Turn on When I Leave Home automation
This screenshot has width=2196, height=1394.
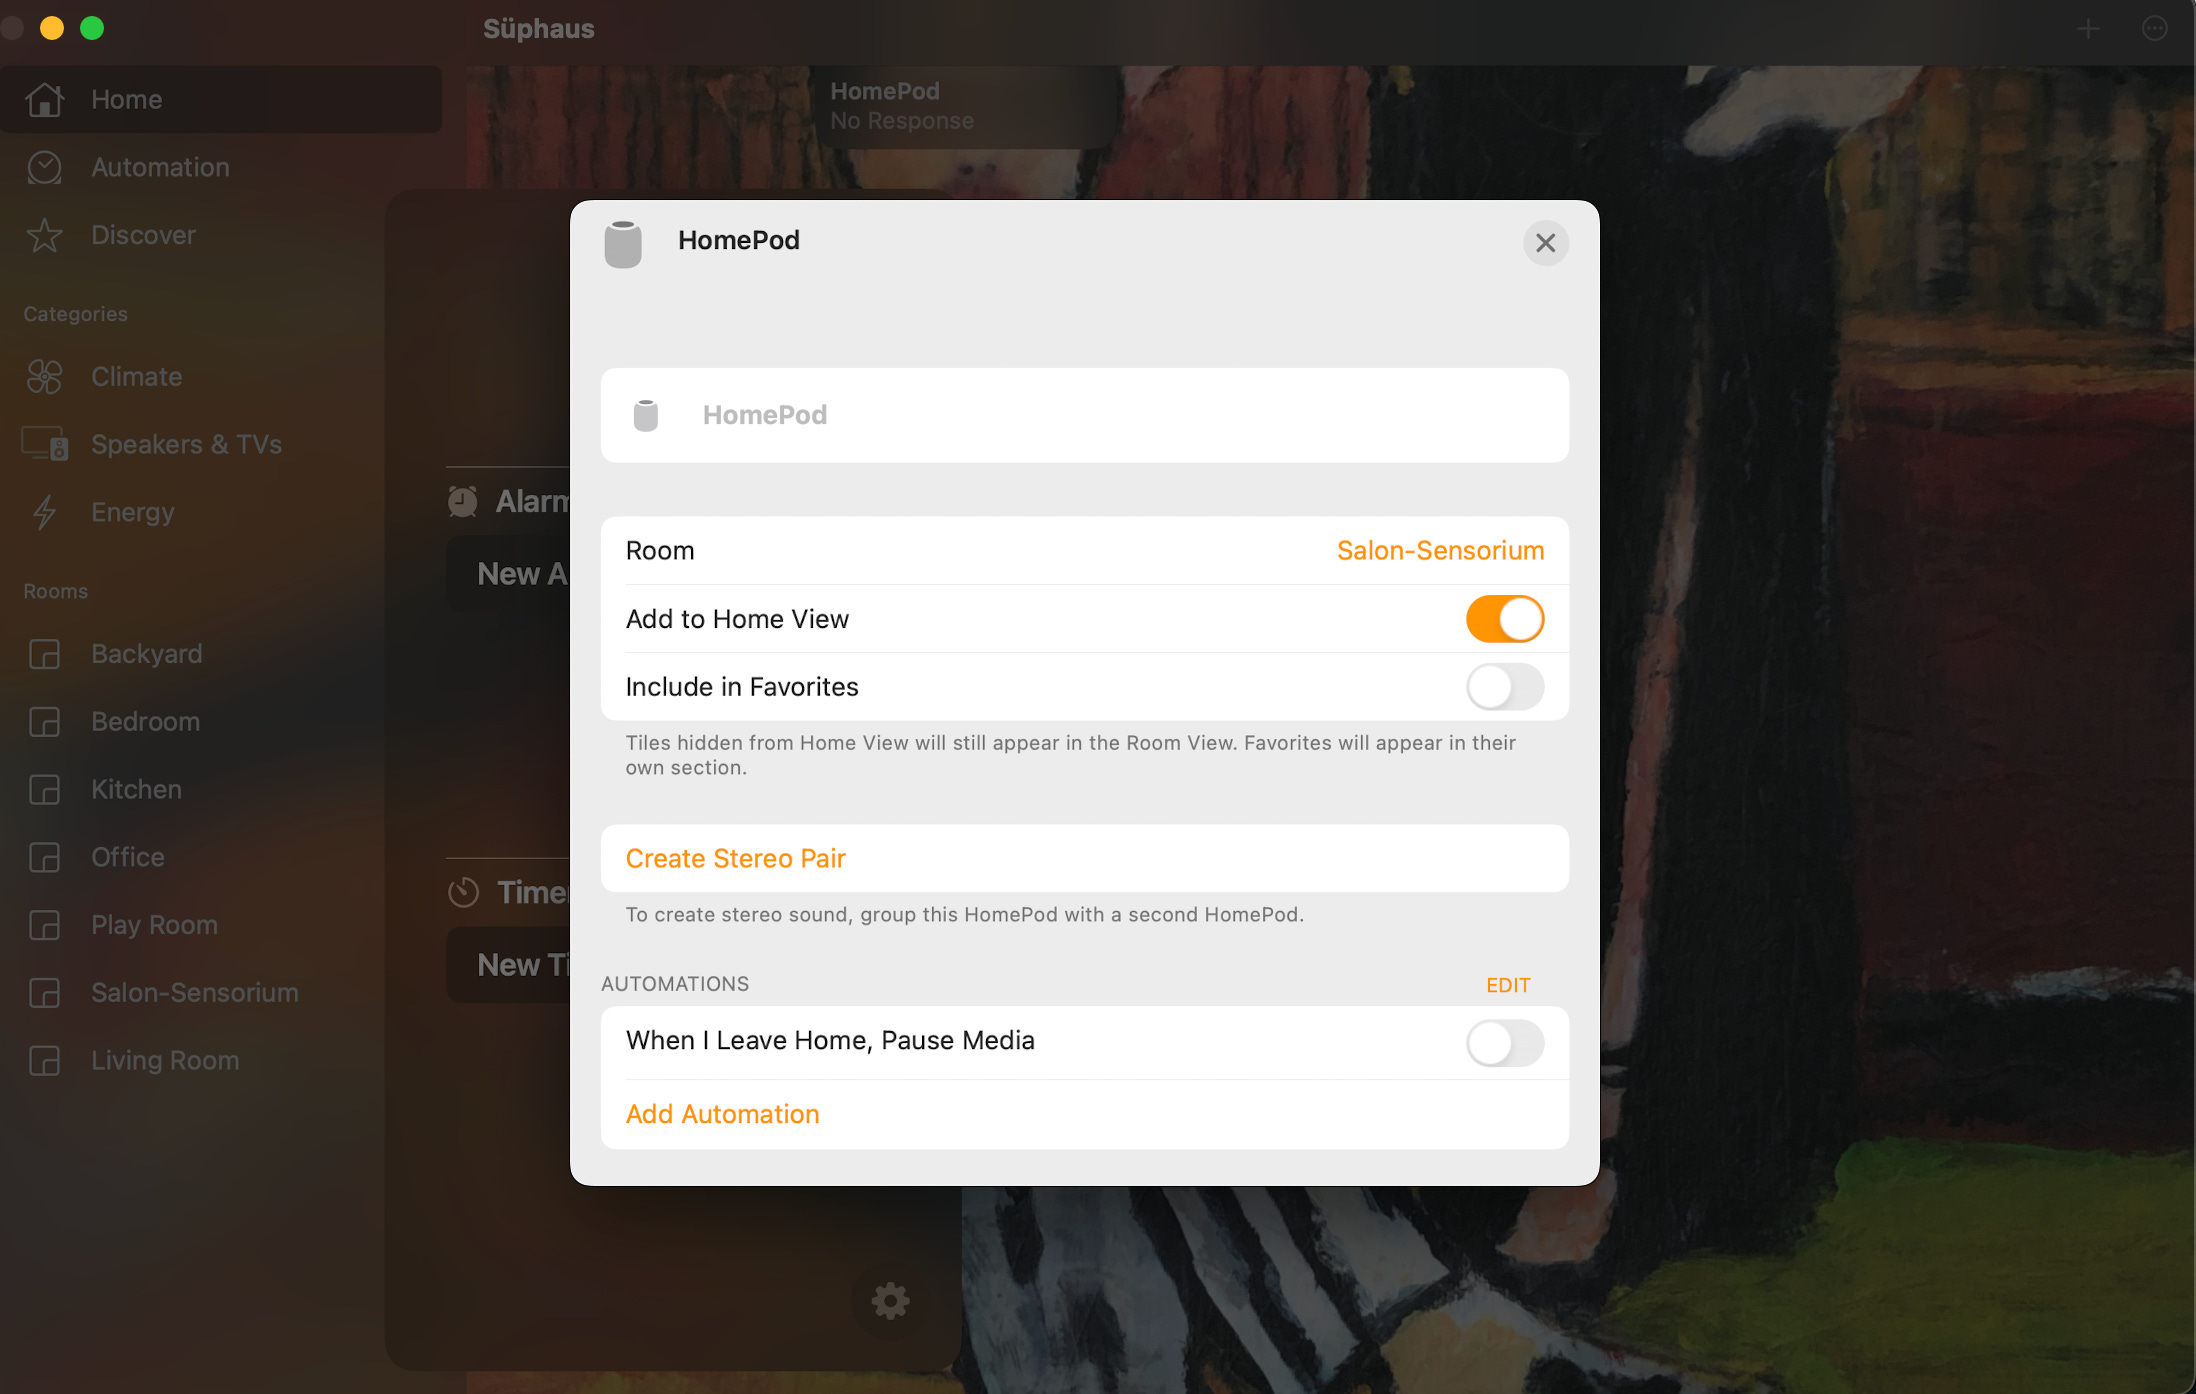(x=1505, y=1043)
